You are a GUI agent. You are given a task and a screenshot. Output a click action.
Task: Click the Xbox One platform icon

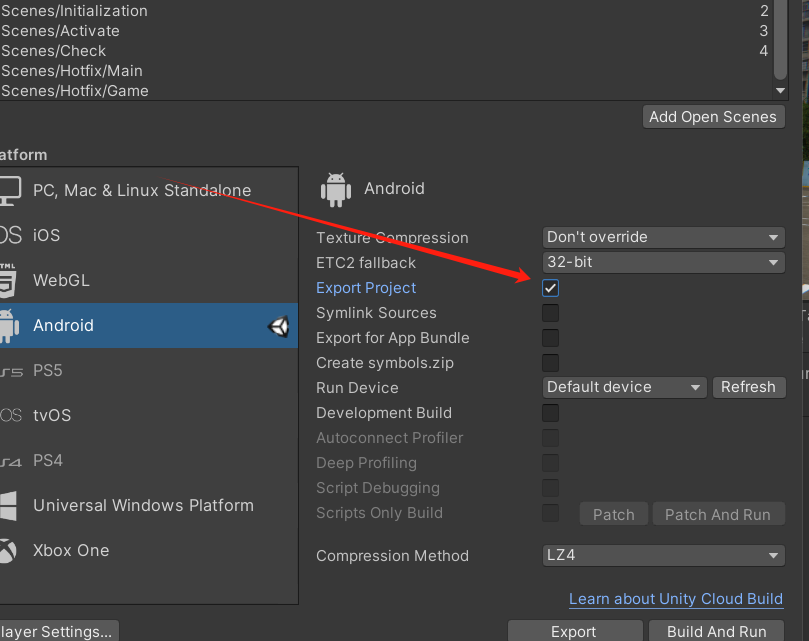[8, 550]
